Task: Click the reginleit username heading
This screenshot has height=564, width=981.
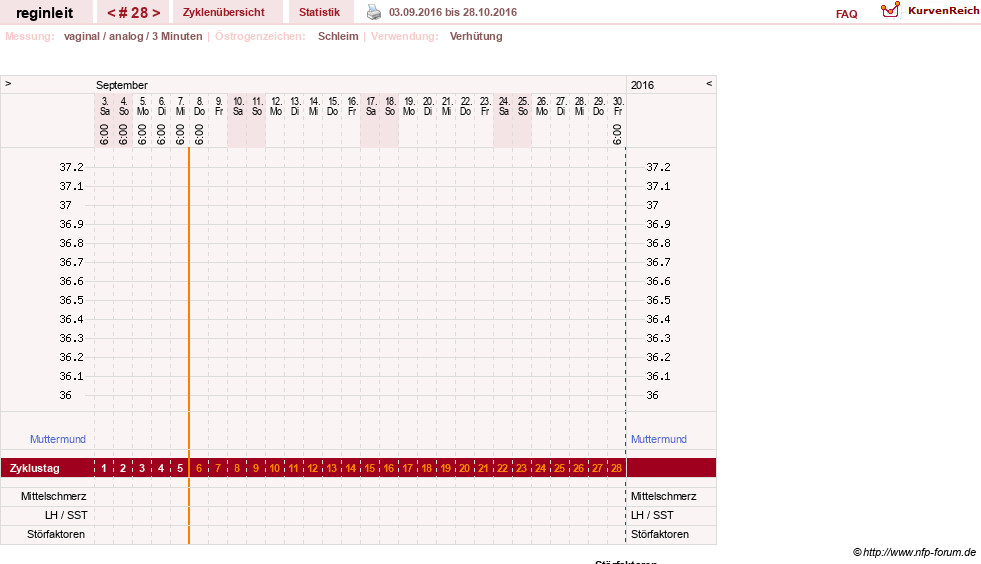Action: pos(44,13)
